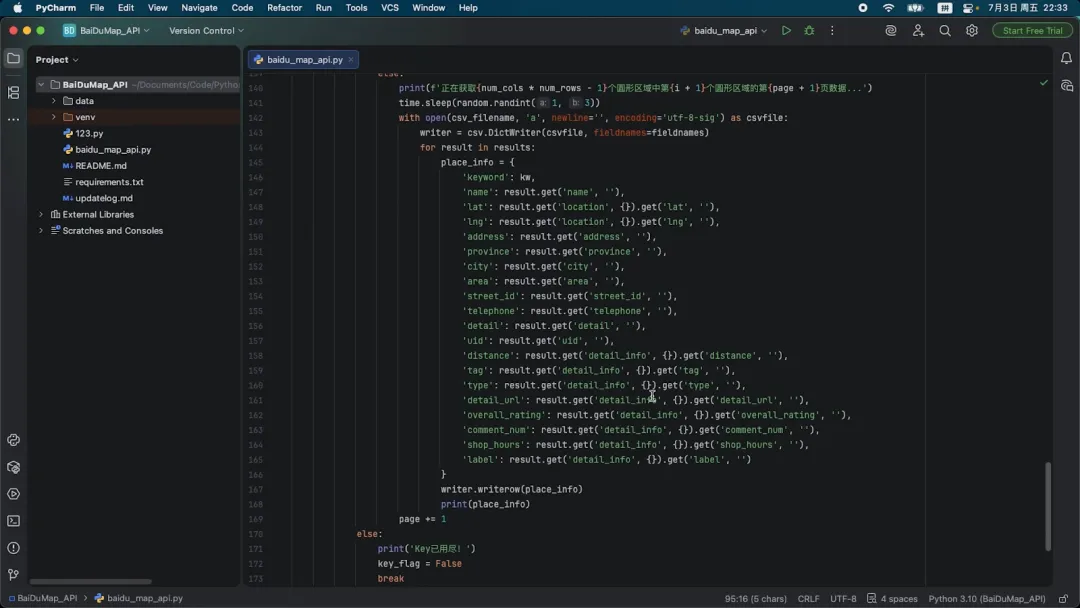The height and width of the screenshot is (608, 1080).
Task: Open the Refactor menu
Action: (284, 8)
